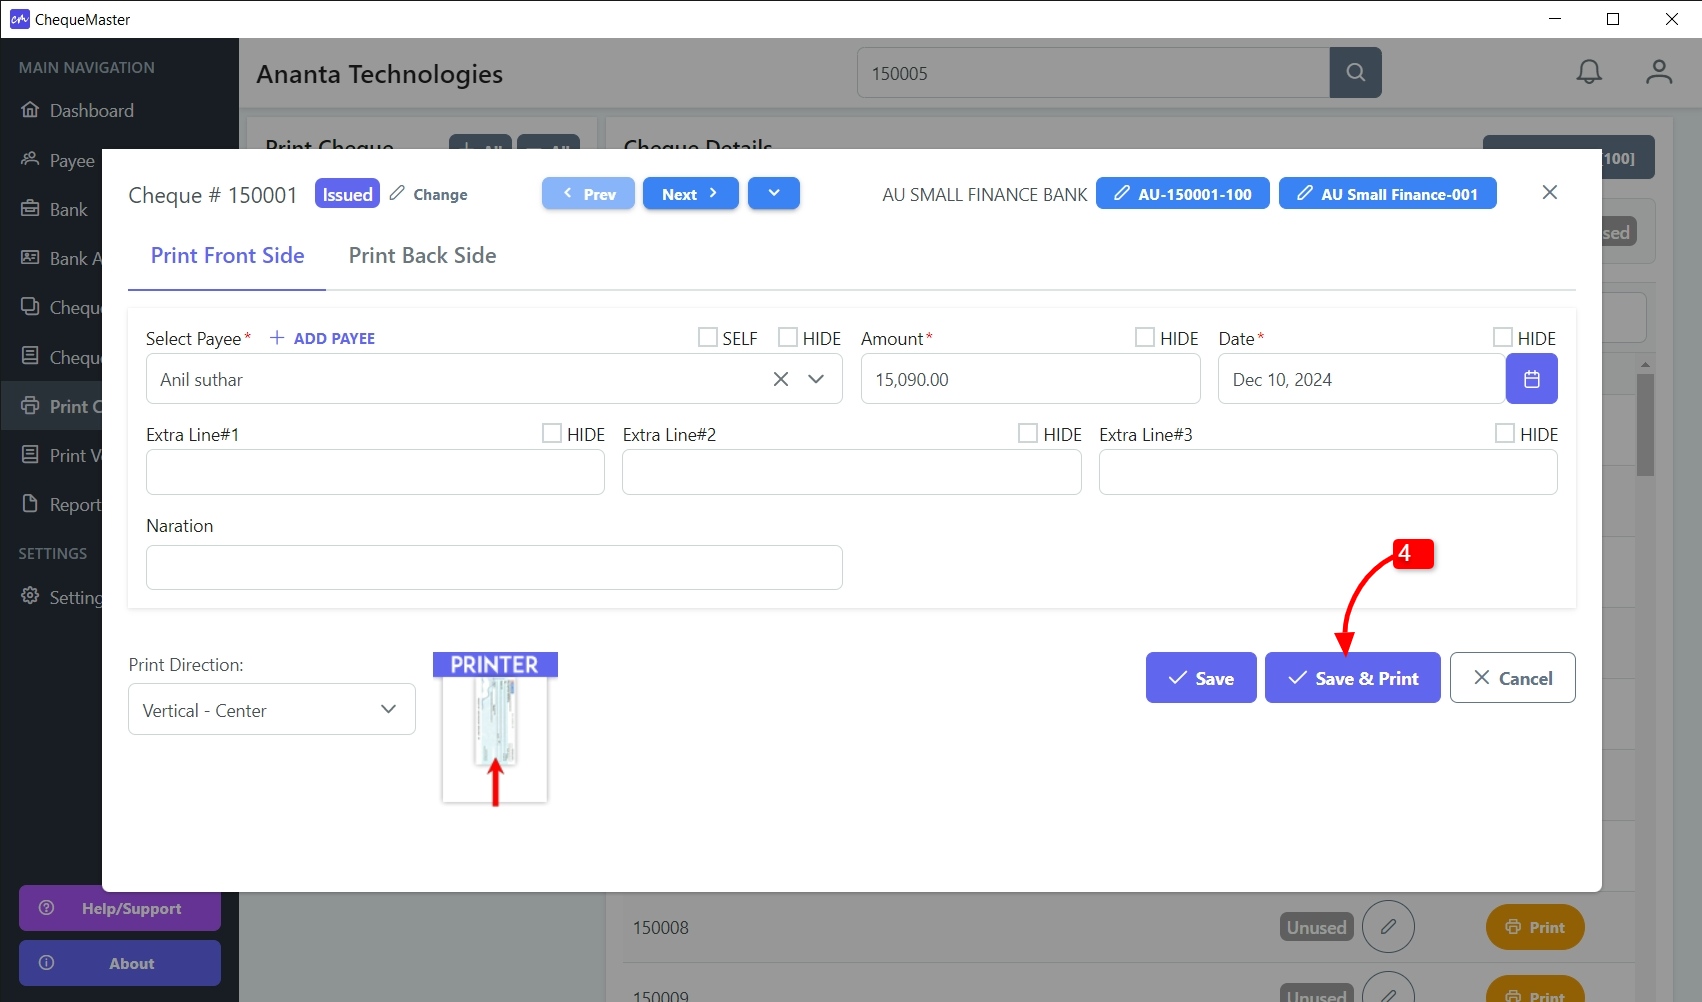The image size is (1702, 1002).
Task: Cancel the cheque edit dialog
Action: tap(1513, 677)
